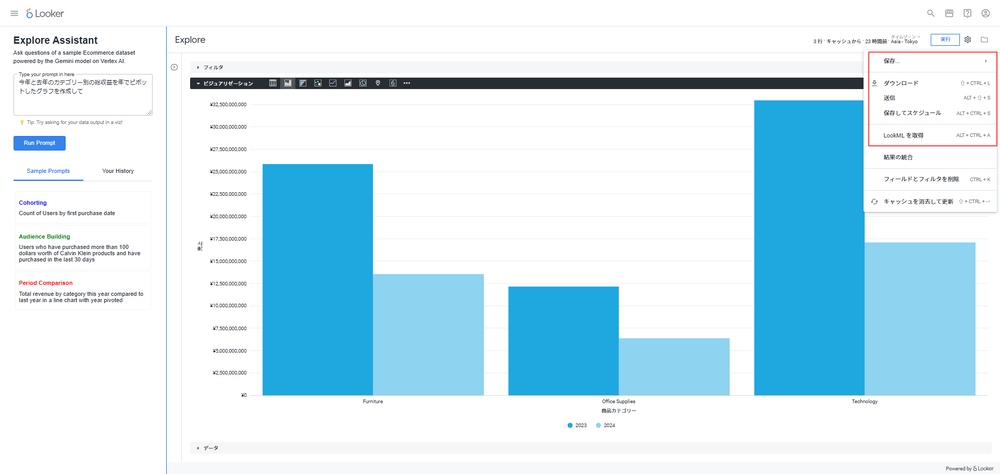
Task: Click the 'Tip: Try asking' hint text
Action: 75,122
